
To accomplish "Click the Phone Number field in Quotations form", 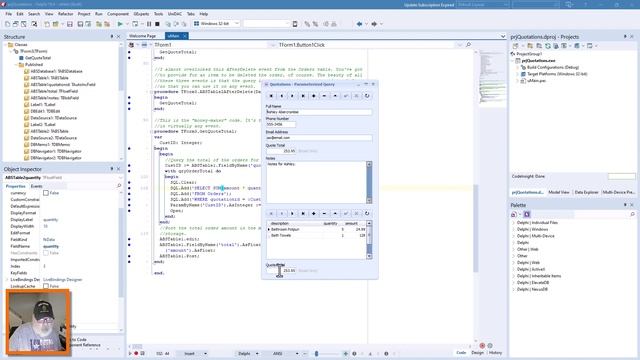I will click(281, 124).
